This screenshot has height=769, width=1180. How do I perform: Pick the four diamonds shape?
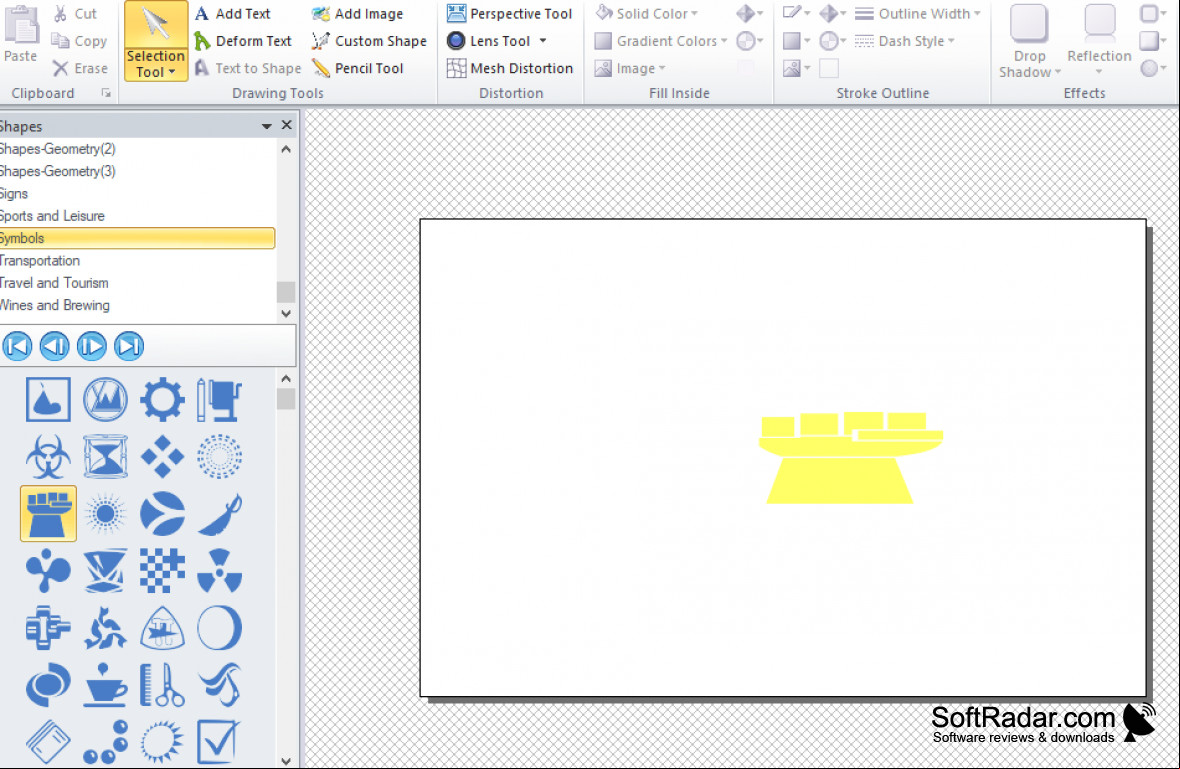point(162,457)
